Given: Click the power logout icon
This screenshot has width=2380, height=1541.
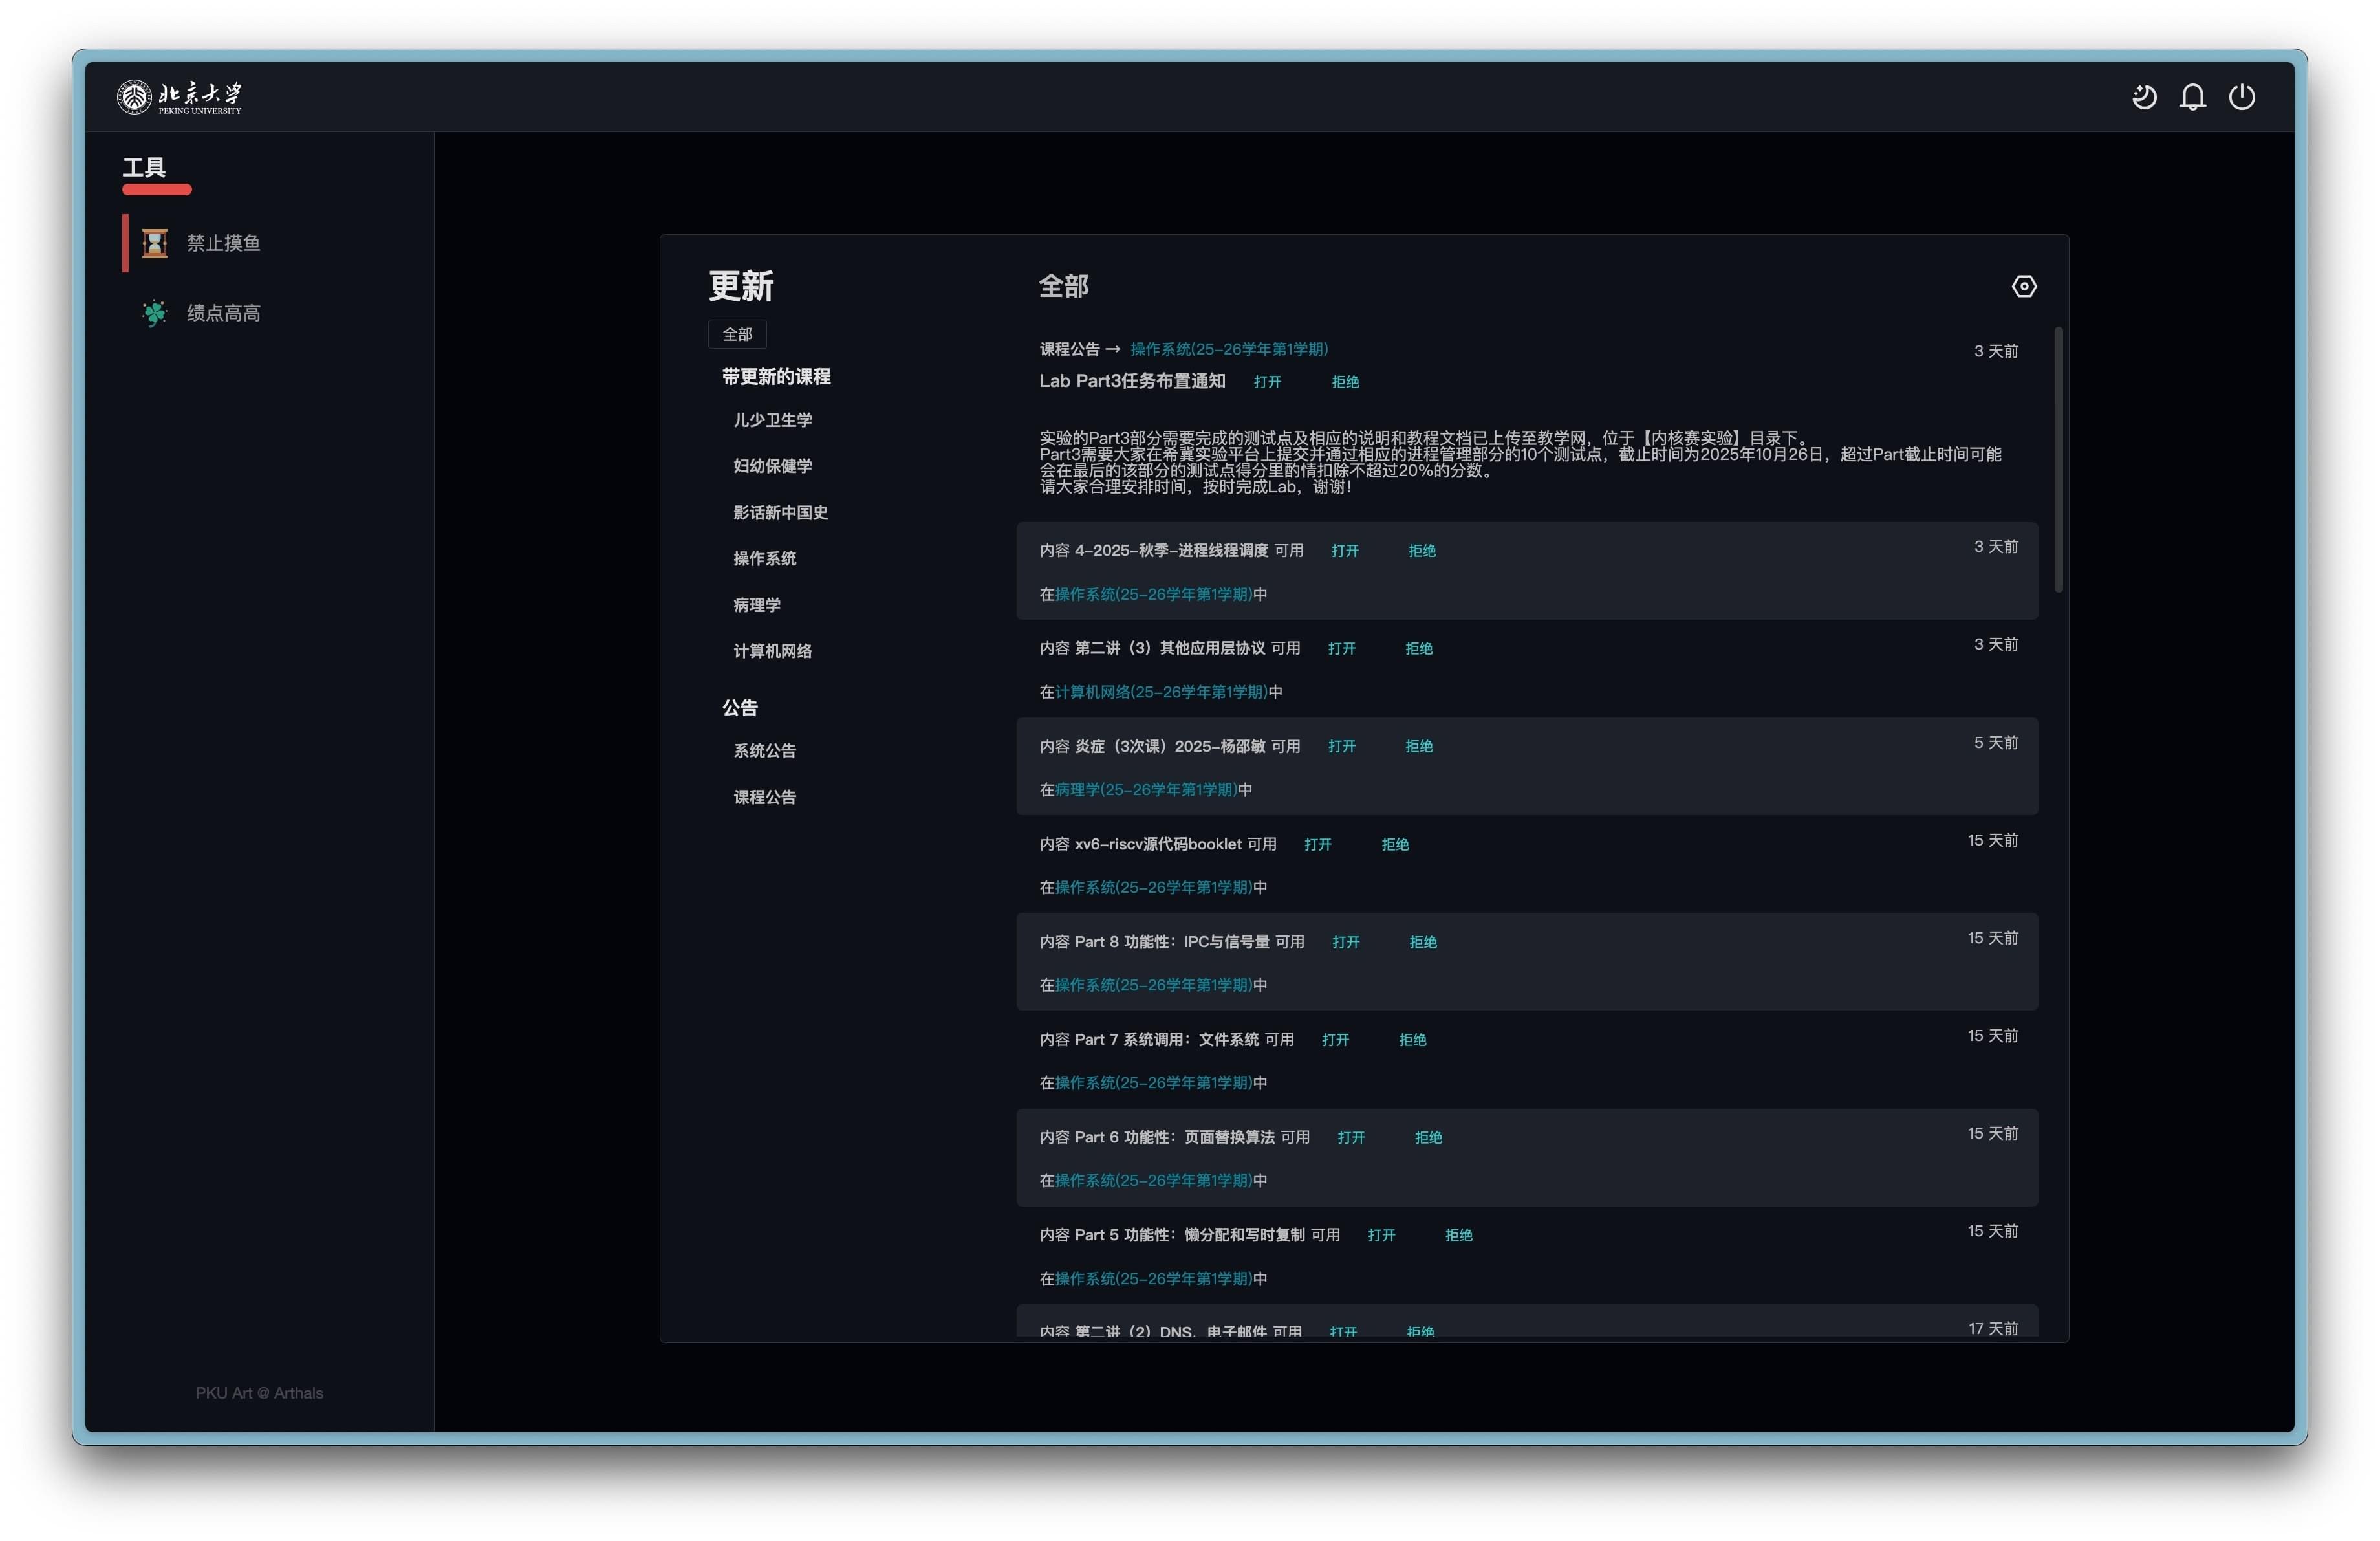Looking at the screenshot, I should click(2241, 97).
